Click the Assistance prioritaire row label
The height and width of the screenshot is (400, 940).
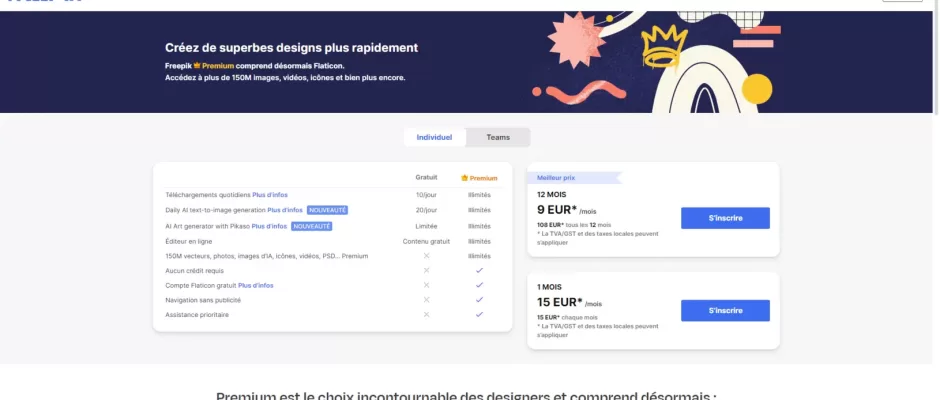click(197, 315)
